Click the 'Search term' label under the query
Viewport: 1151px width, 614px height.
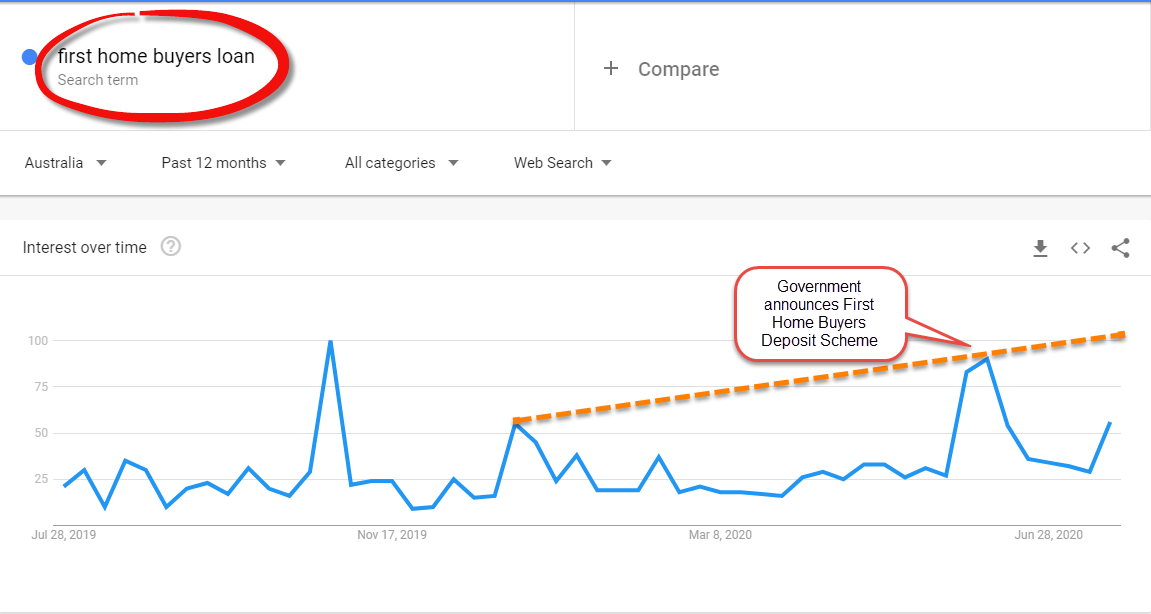tap(98, 80)
